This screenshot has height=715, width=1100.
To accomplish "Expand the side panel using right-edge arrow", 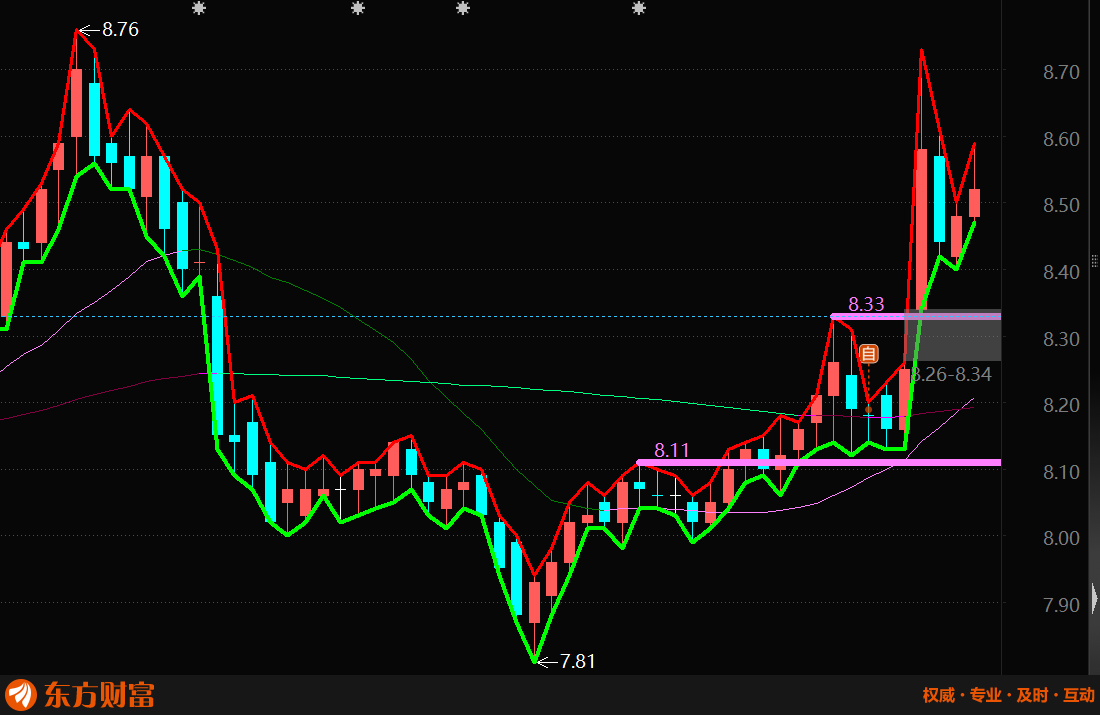I will coord(1095,598).
